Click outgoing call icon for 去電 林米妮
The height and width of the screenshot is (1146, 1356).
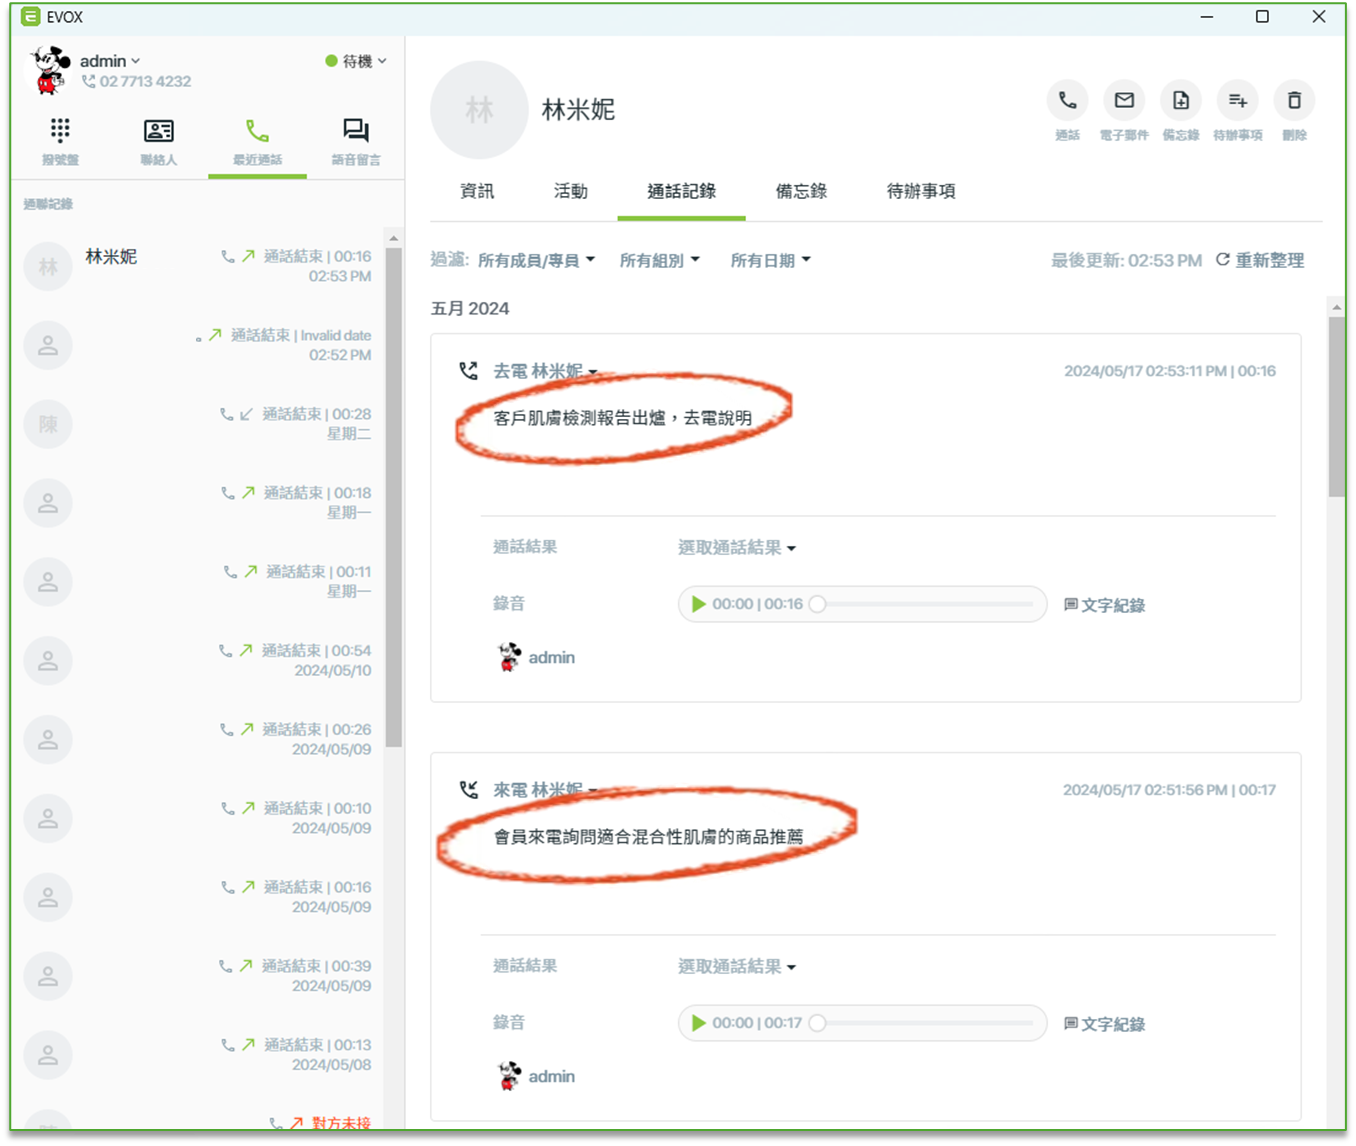468,371
